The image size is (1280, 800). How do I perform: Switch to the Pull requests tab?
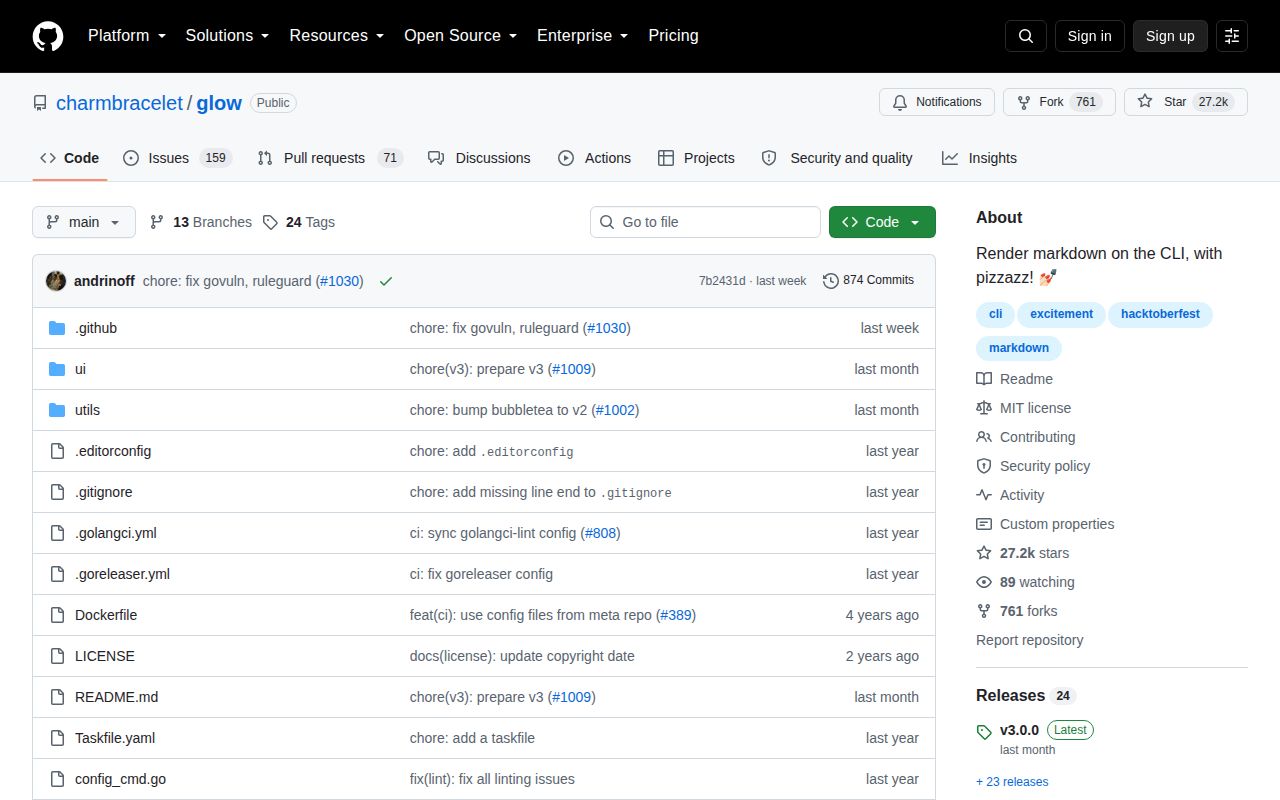[x=329, y=158]
